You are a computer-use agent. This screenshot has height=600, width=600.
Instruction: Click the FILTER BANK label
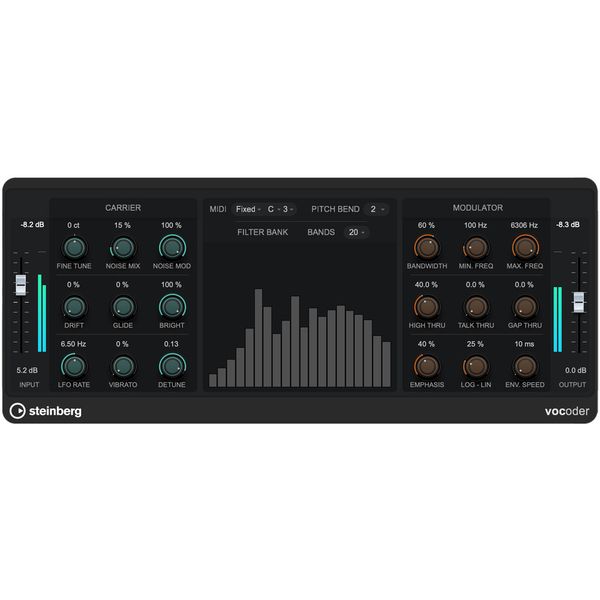(262, 232)
